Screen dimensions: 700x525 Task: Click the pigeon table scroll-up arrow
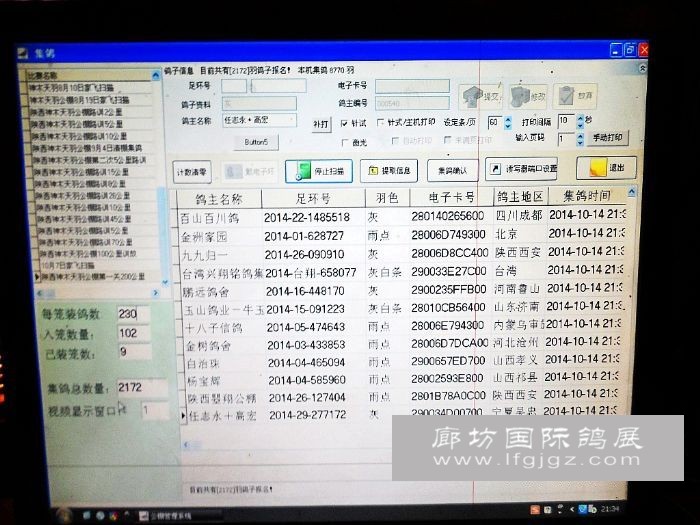pos(632,192)
